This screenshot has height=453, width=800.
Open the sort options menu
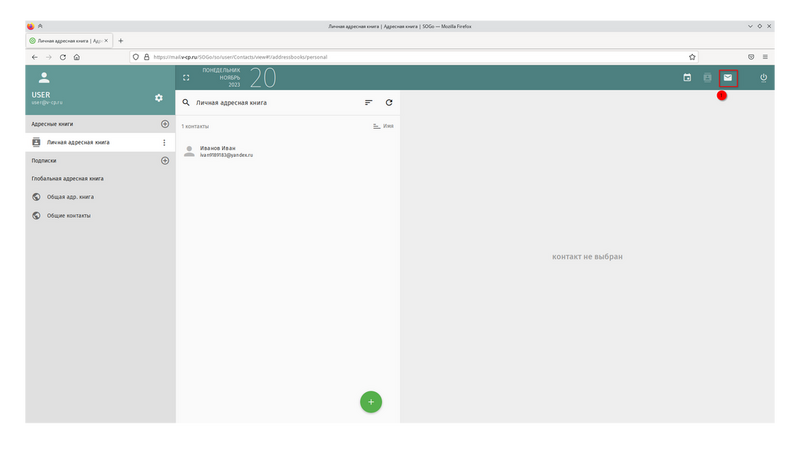click(x=368, y=102)
